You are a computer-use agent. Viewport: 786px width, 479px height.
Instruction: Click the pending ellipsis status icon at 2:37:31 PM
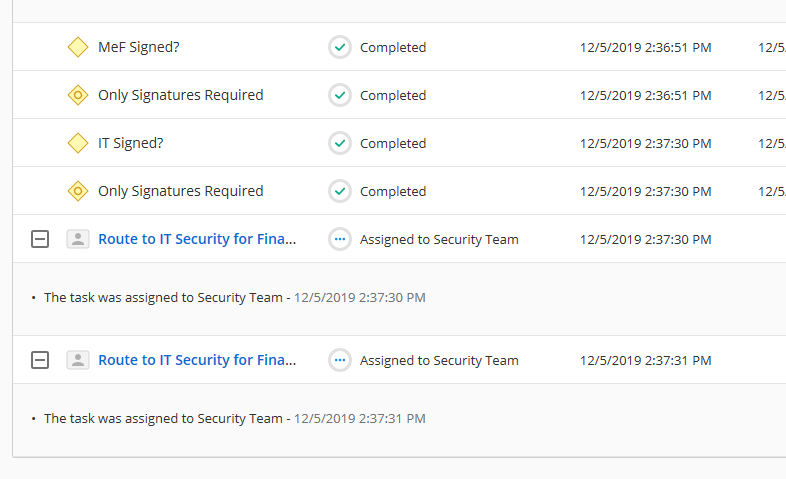(340, 360)
